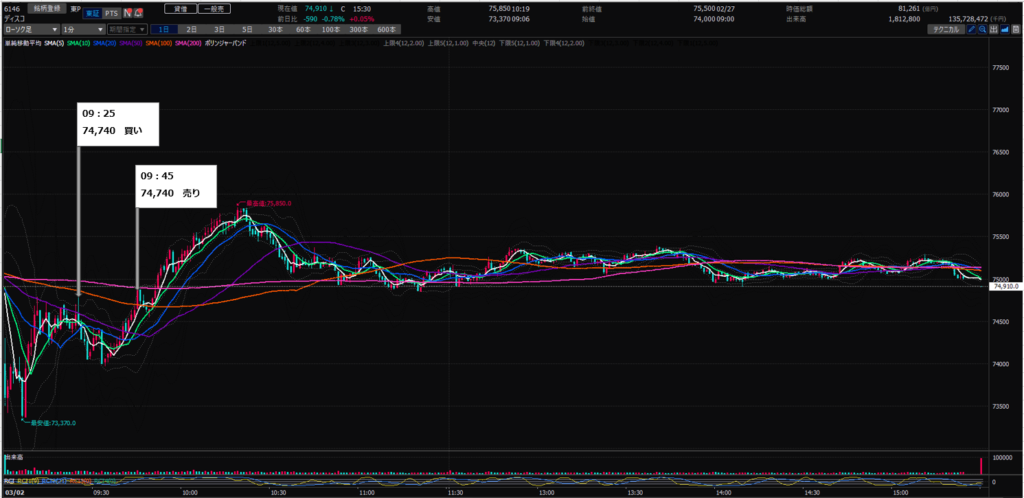This screenshot has width=1024, height=498.
Task: Select the pencil drawing tool icon
Action: [970, 30]
